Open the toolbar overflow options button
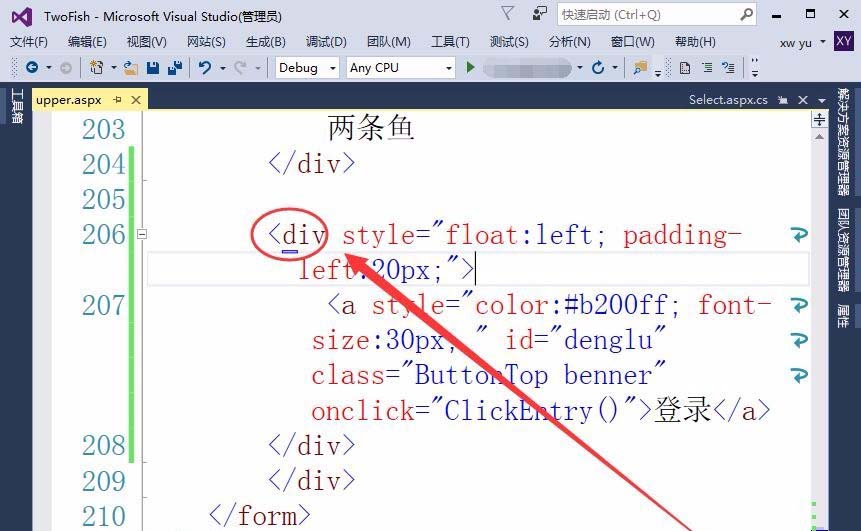The width and height of the screenshot is (861, 531). (x=755, y=68)
